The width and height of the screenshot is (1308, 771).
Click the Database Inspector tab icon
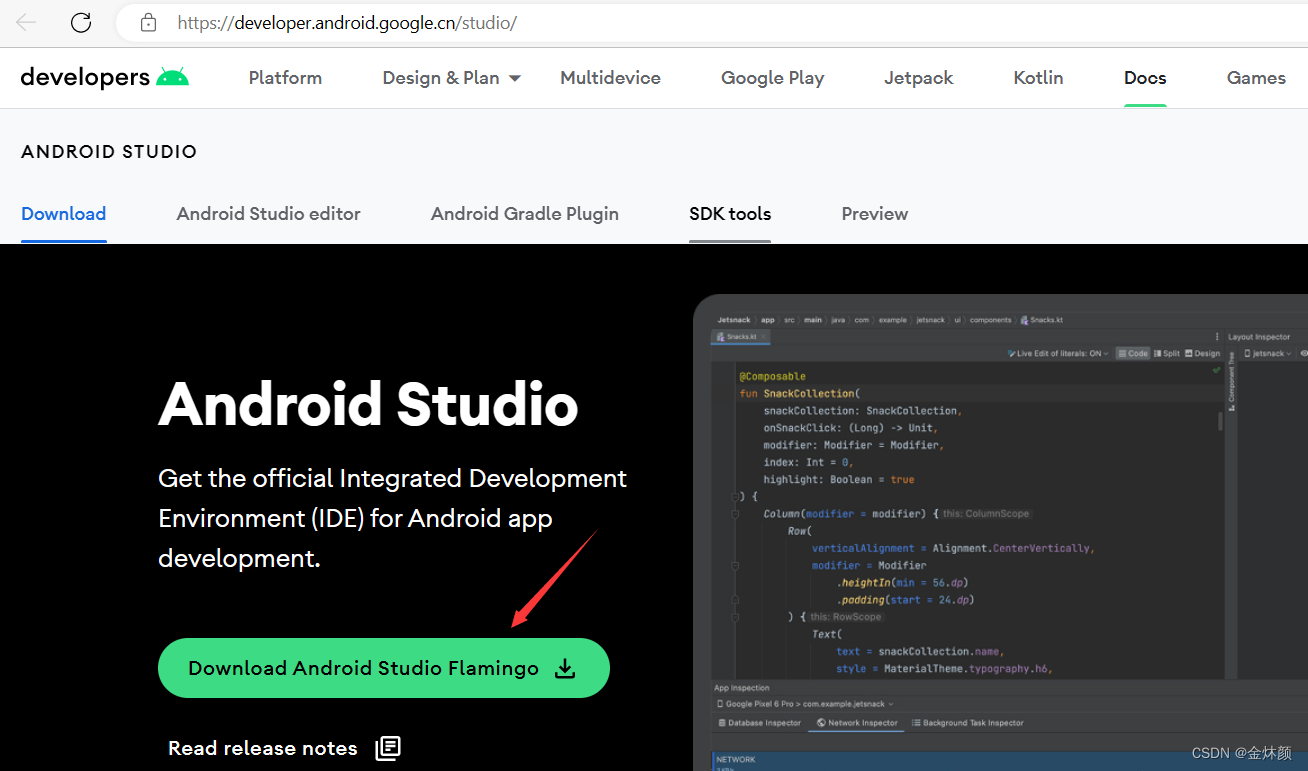pos(723,723)
